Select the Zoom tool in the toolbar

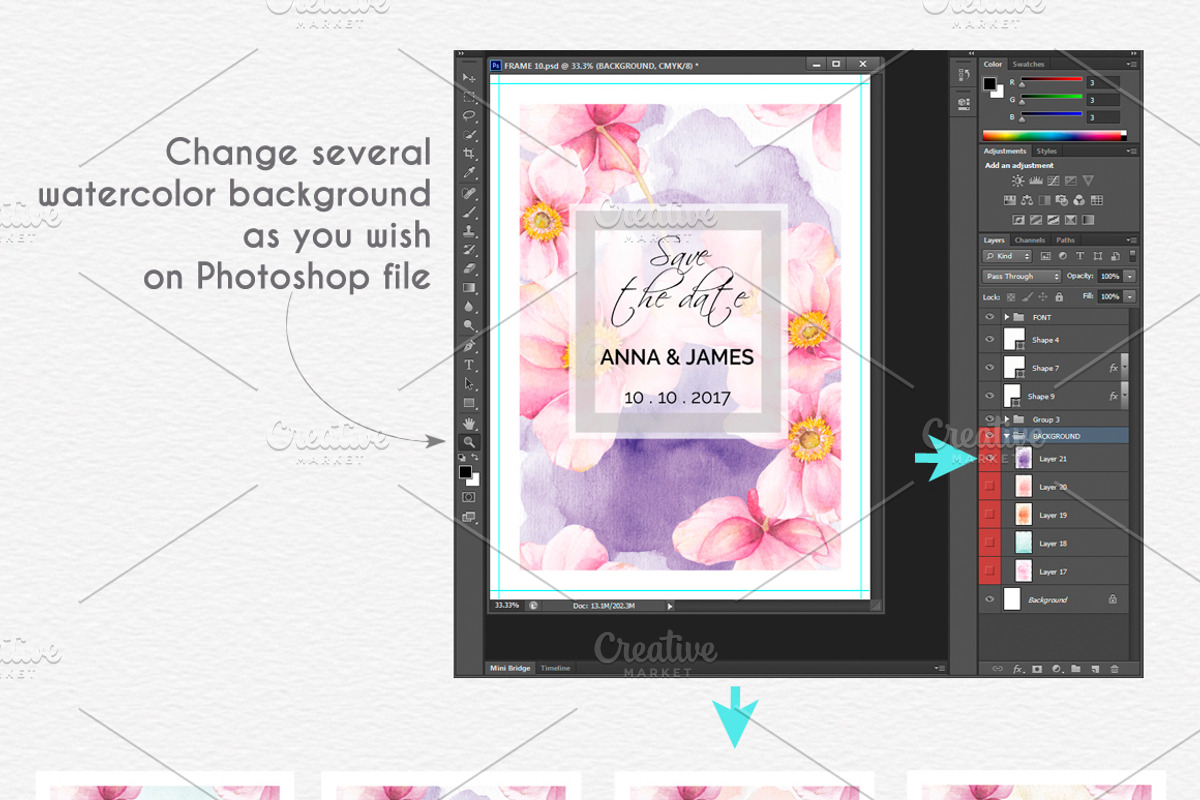pyautogui.click(x=469, y=442)
